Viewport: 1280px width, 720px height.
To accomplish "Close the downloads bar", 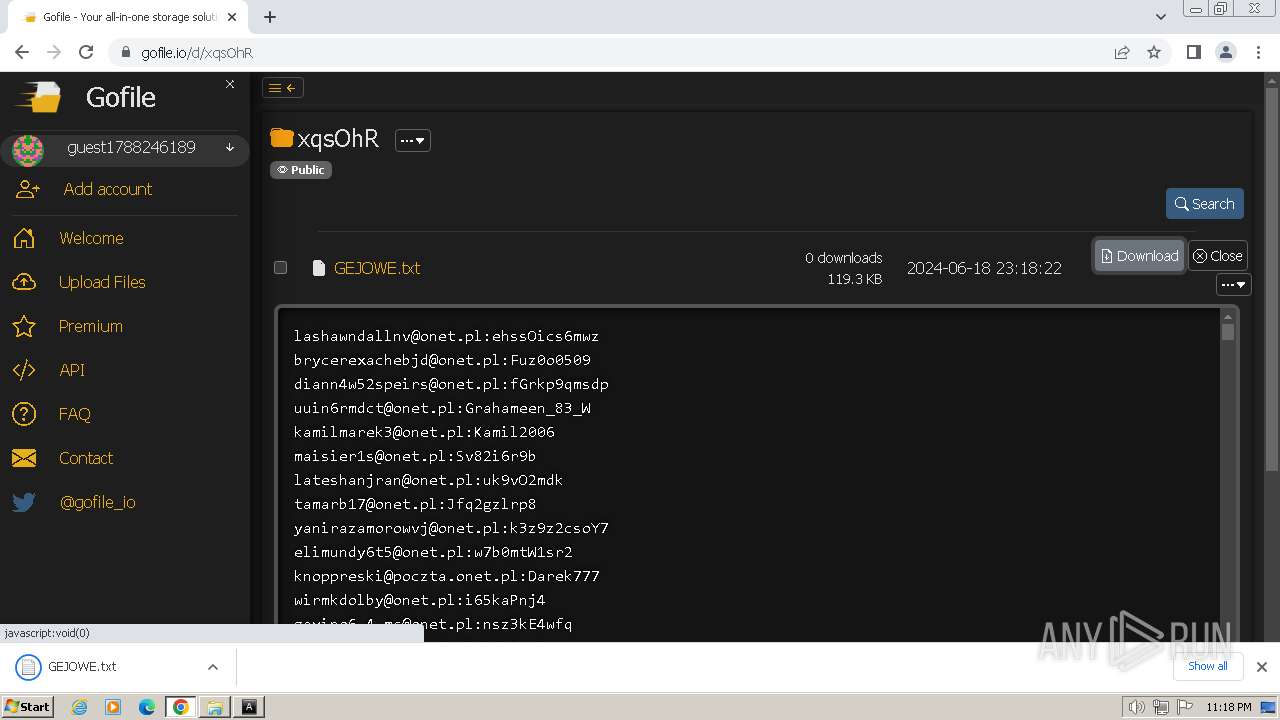I will coord(1262,667).
